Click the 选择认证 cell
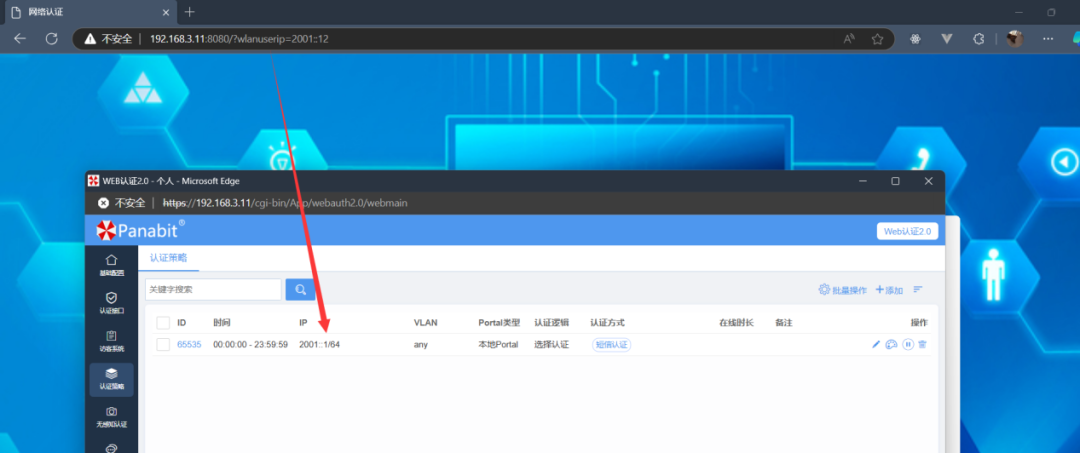The width and height of the screenshot is (1080, 453). click(x=551, y=344)
